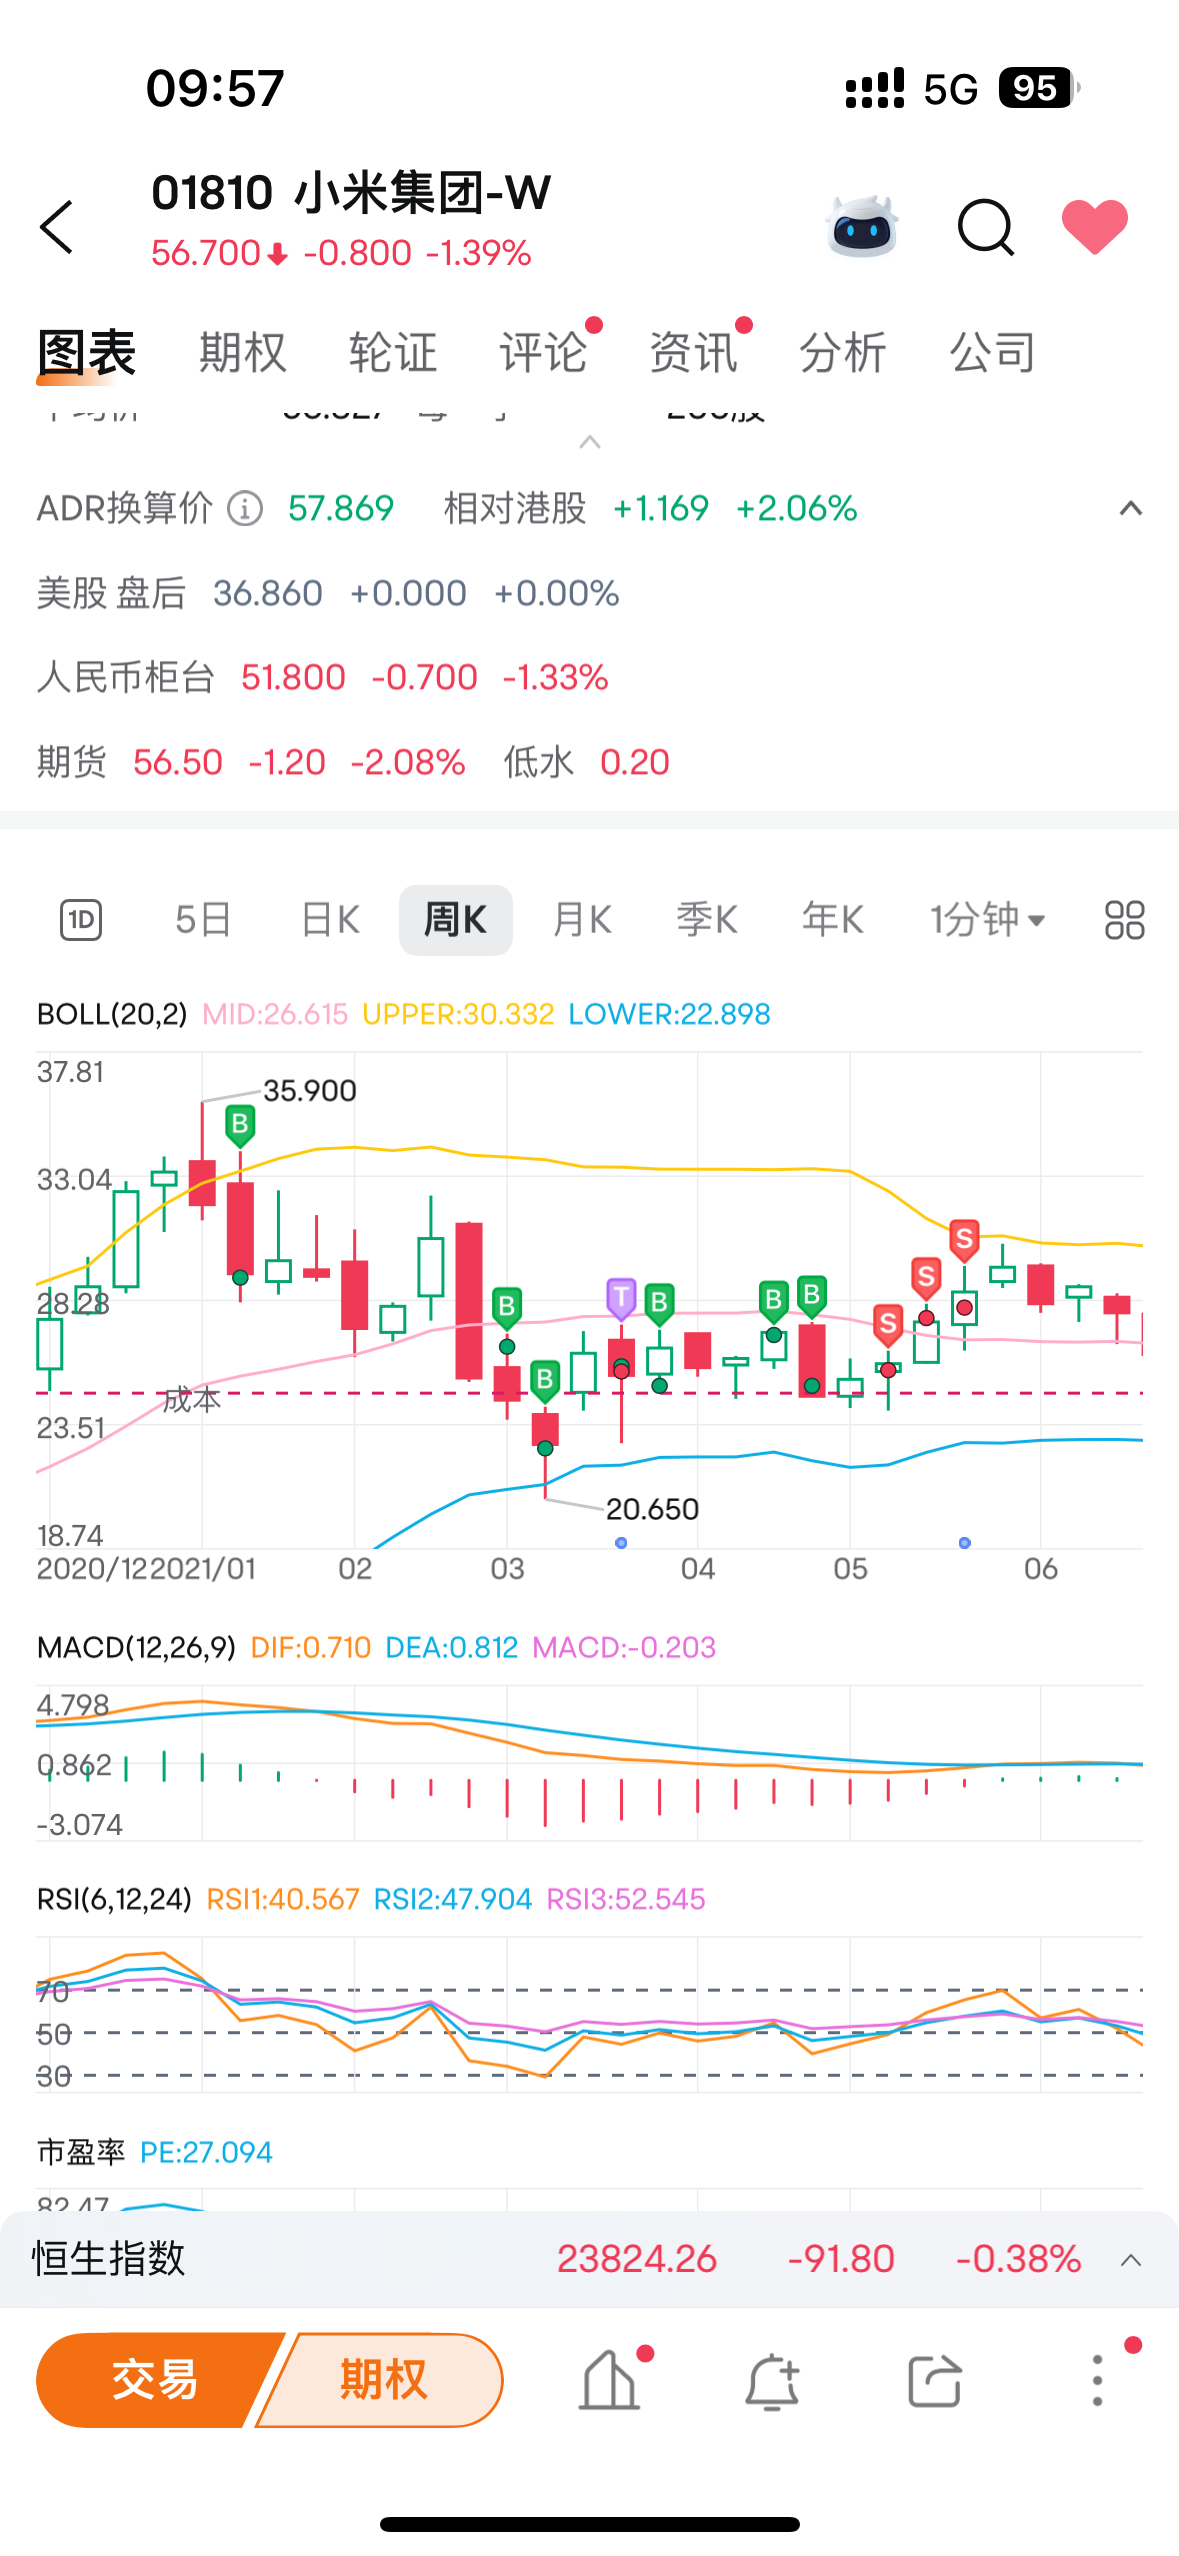Image resolution: width=1179 pixels, height=2556 pixels.
Task: Tap the index value 23824.26
Action: pos(637,2259)
